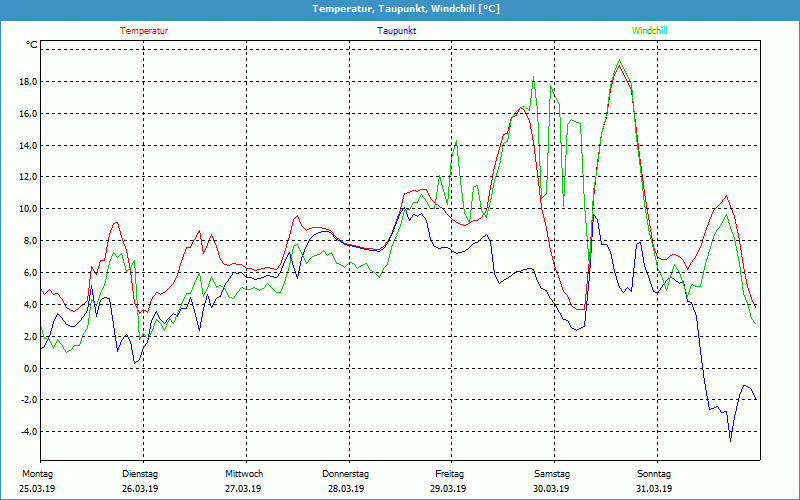
Task: Click the 4,0 y-axis value
Action: tap(31, 305)
